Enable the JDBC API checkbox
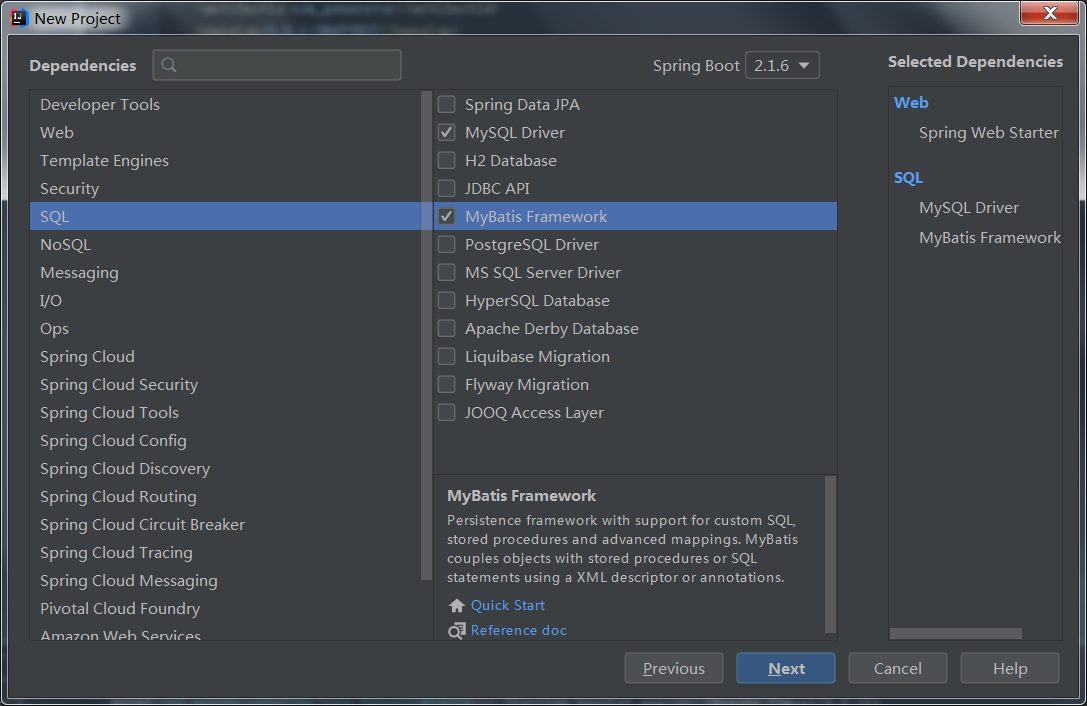Viewport: 1087px width, 706px height. click(446, 188)
